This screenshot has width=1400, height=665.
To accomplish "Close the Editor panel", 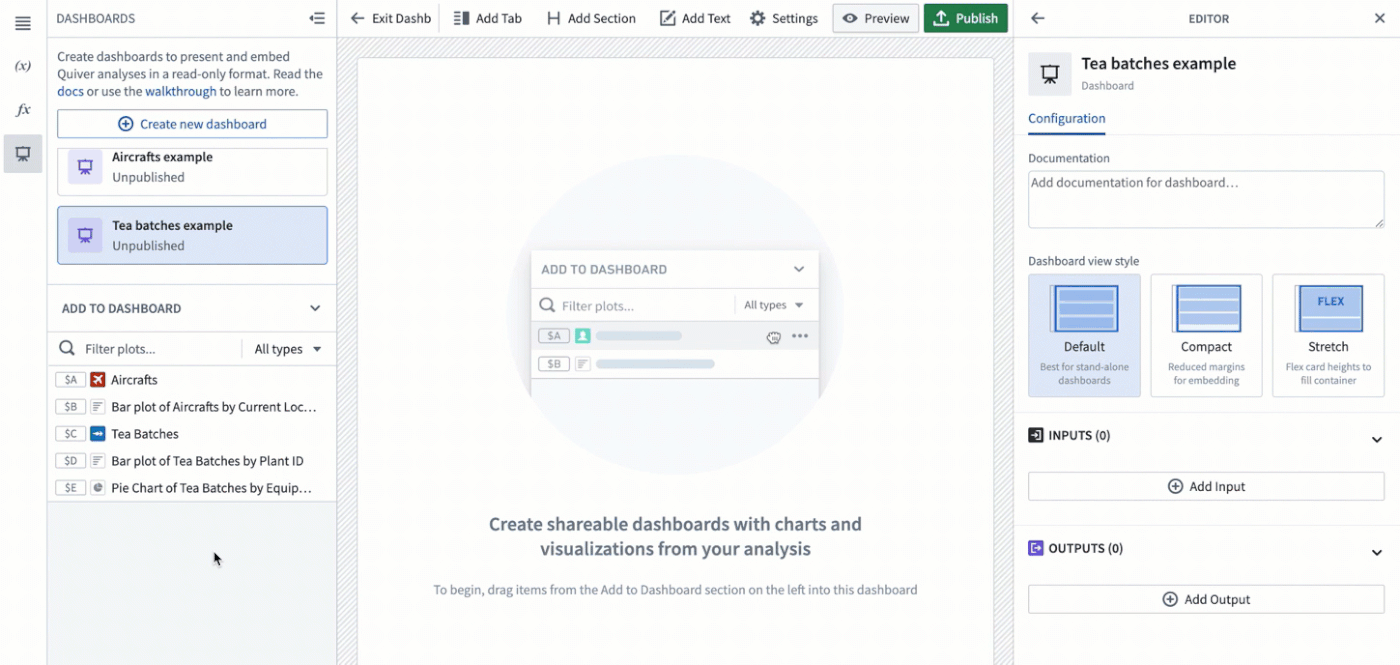I will [x=1378, y=18].
